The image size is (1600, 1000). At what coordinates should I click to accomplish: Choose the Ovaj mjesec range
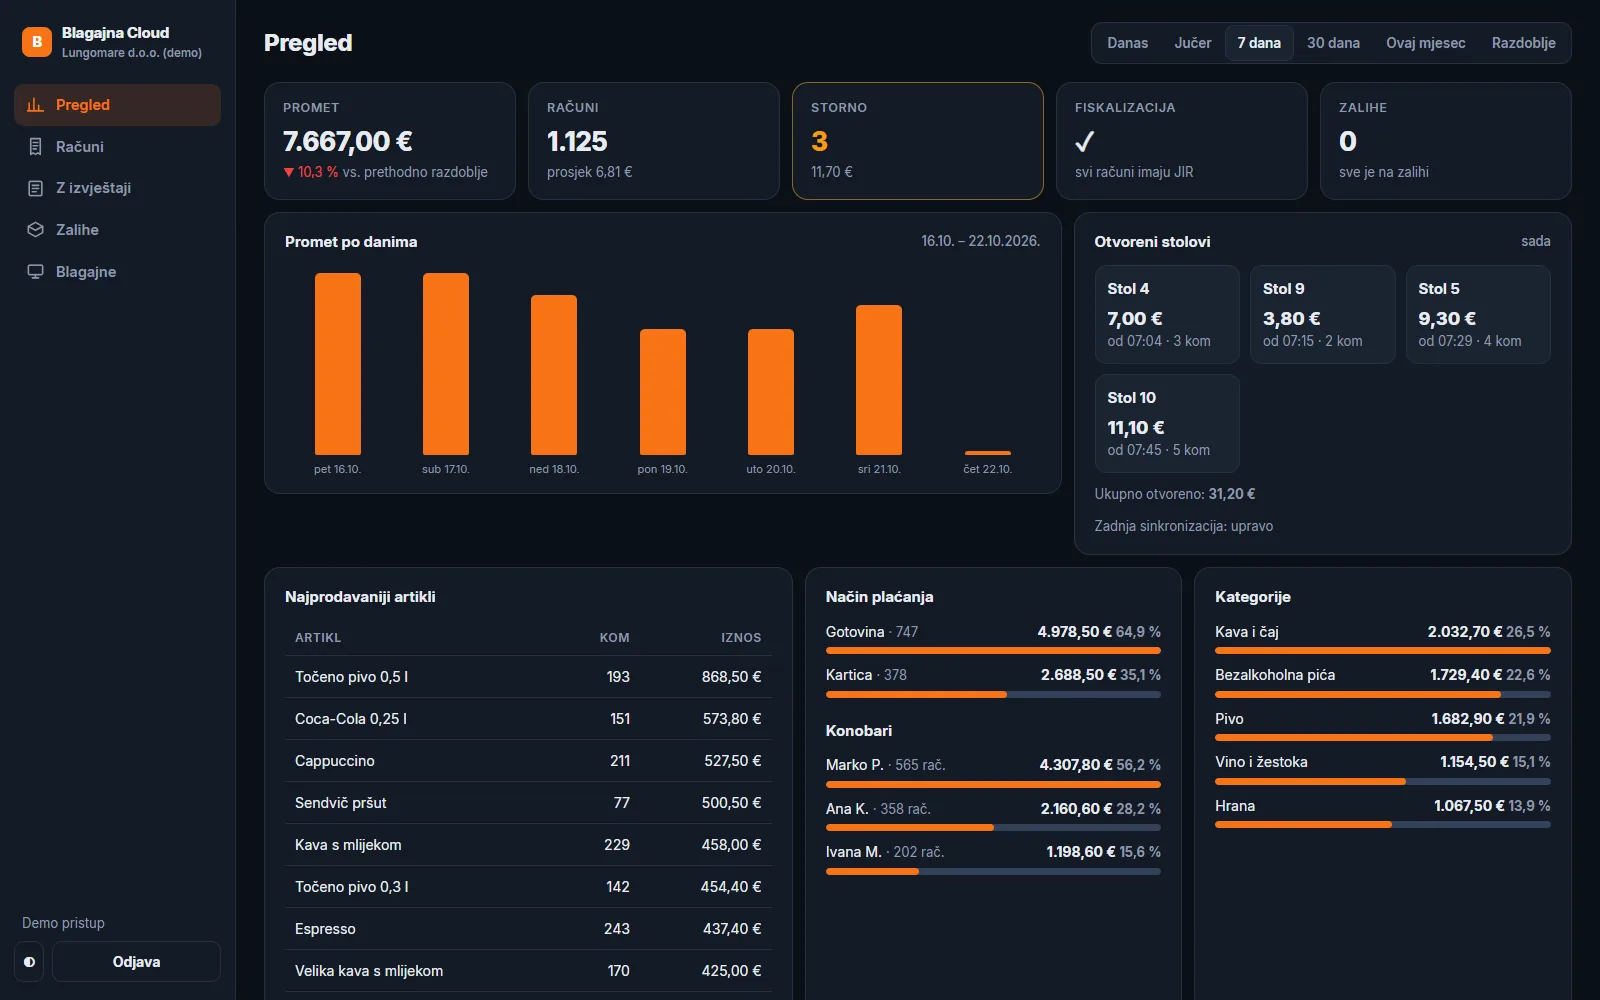(x=1425, y=43)
